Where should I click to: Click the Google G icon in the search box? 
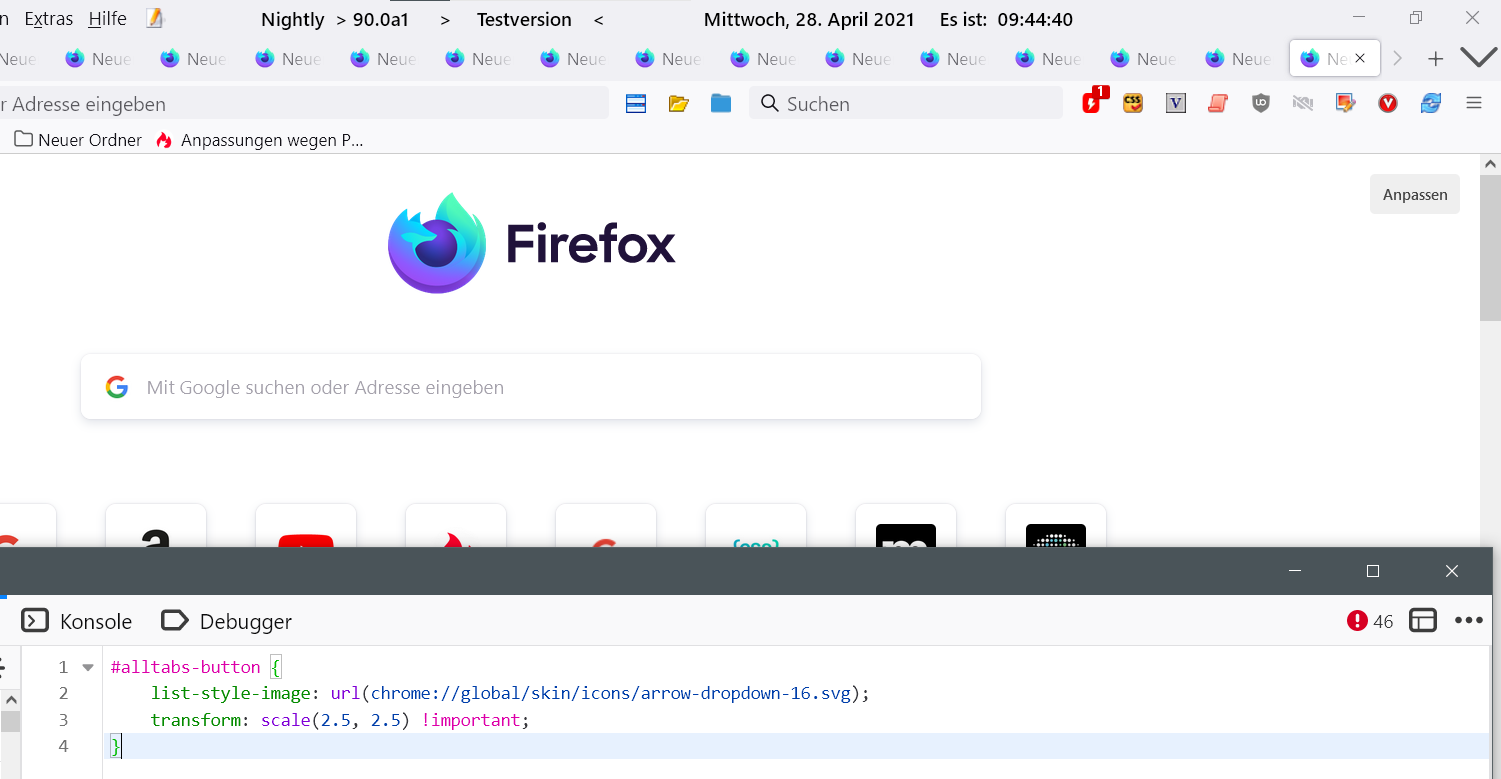[x=117, y=387]
